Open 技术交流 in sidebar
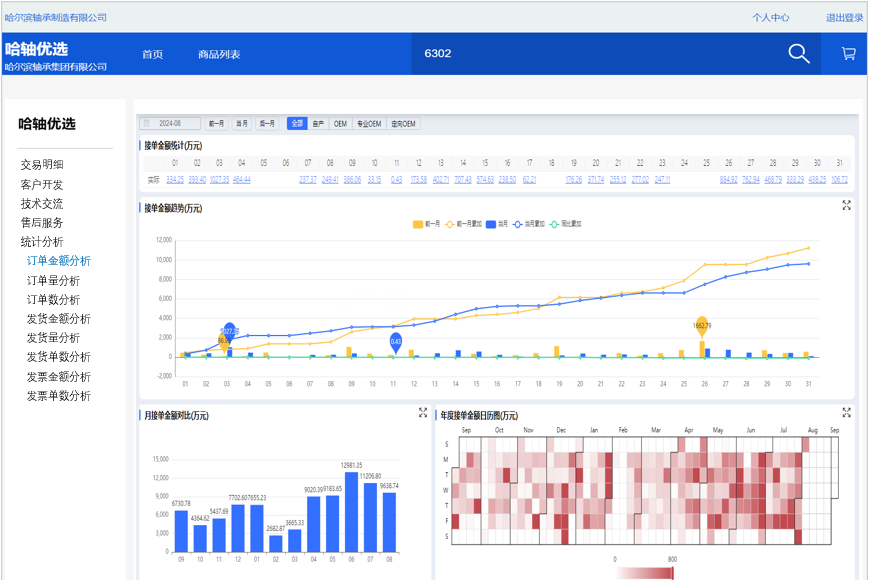This screenshot has height=580, width=870. (x=42, y=204)
